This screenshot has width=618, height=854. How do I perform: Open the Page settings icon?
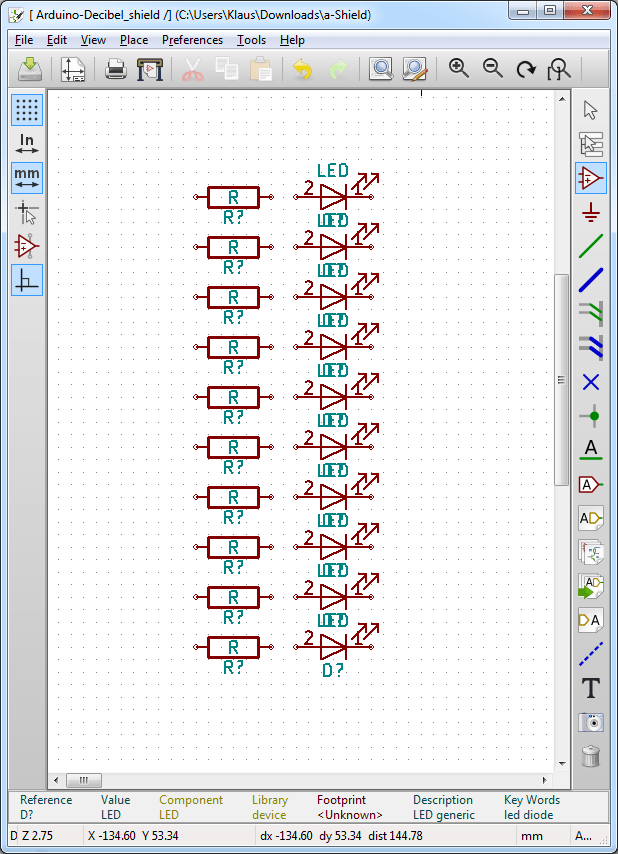point(73,69)
